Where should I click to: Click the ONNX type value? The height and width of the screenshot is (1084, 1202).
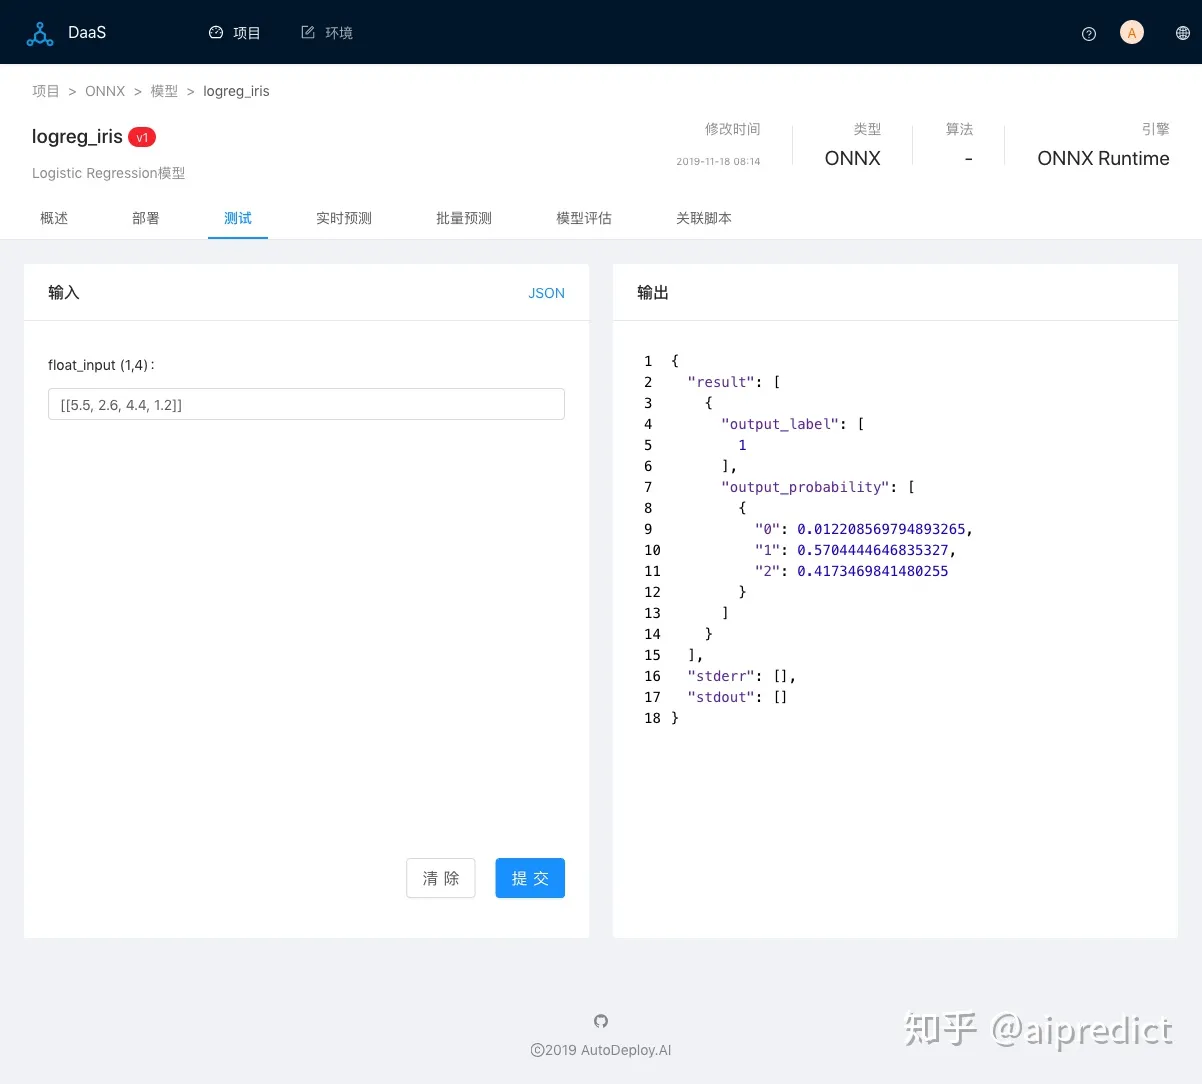853,158
